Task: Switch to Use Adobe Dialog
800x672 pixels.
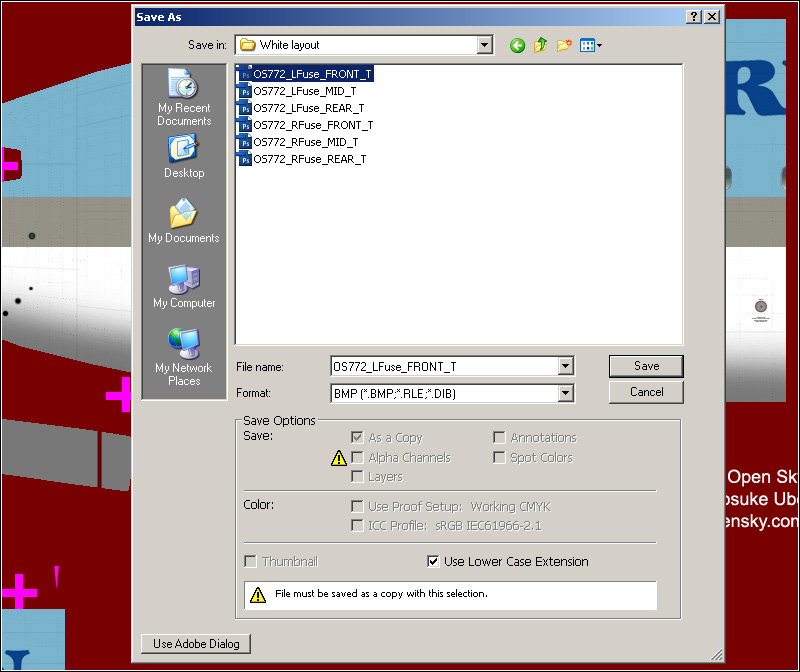Action: (x=196, y=644)
